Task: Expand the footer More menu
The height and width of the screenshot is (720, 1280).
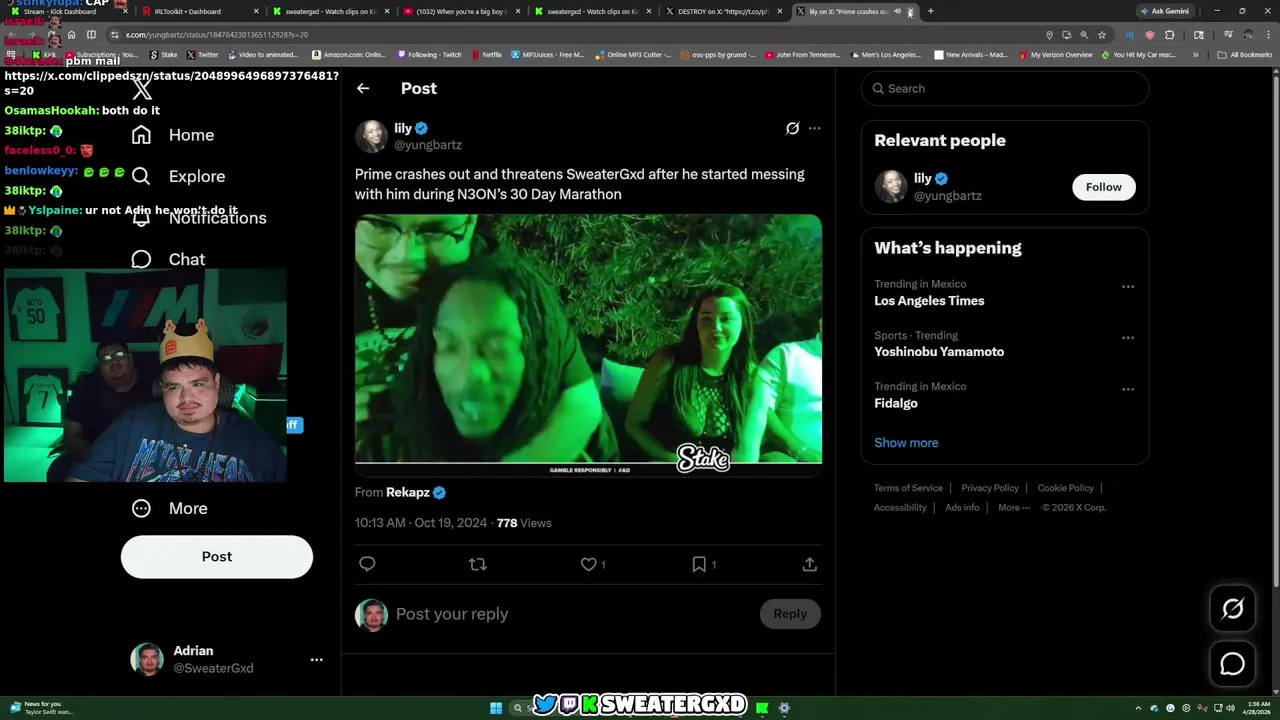Action: click(x=1014, y=507)
